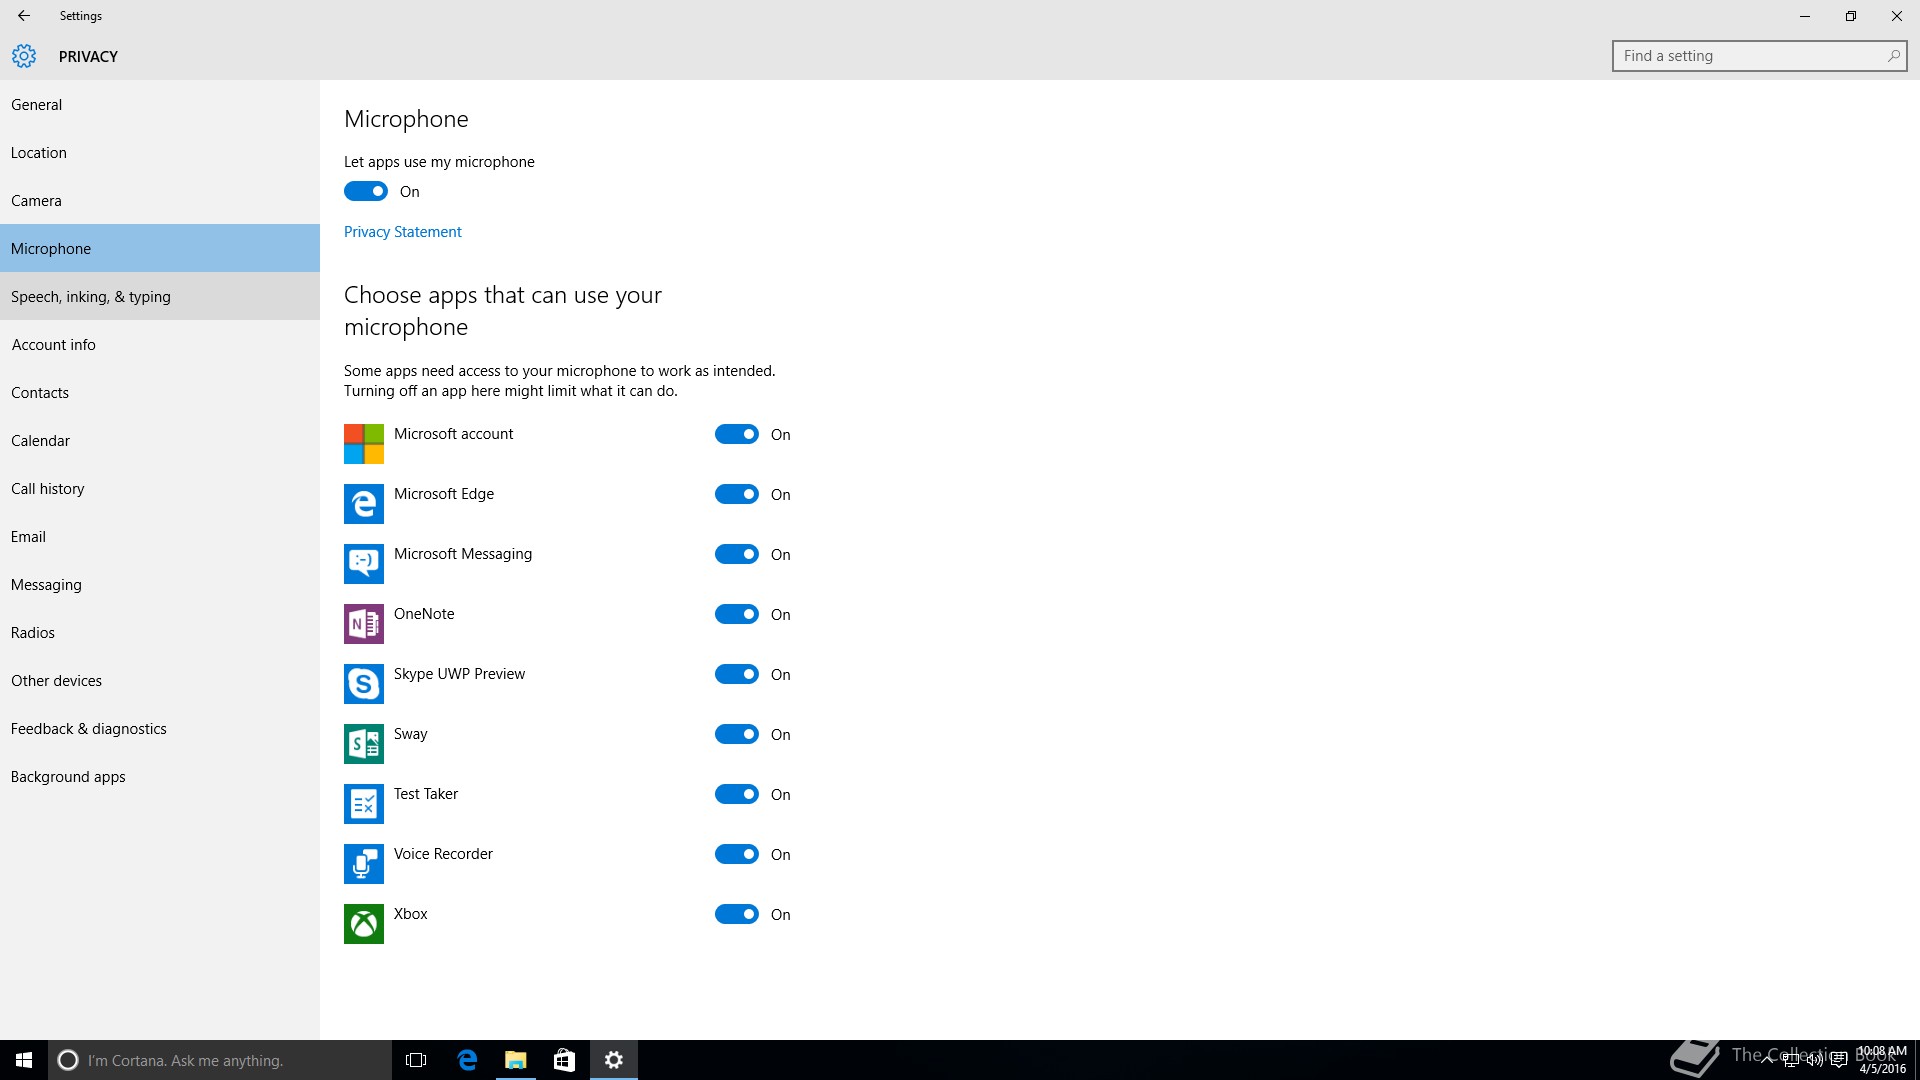Turn off Voice Recorder microphone access

click(737, 854)
